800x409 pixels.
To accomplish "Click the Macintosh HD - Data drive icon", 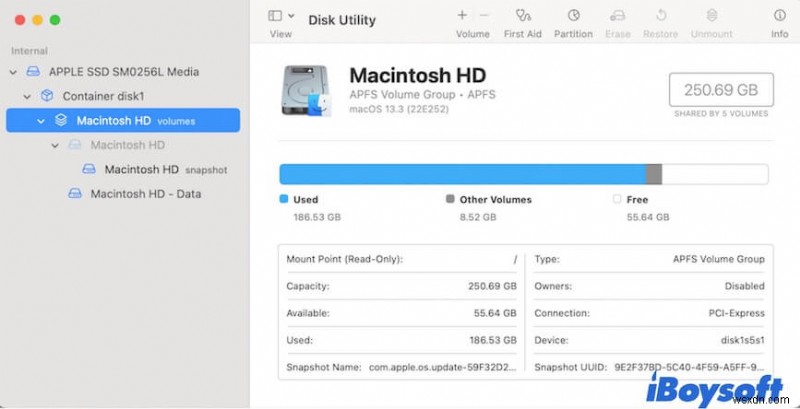I will [75, 194].
